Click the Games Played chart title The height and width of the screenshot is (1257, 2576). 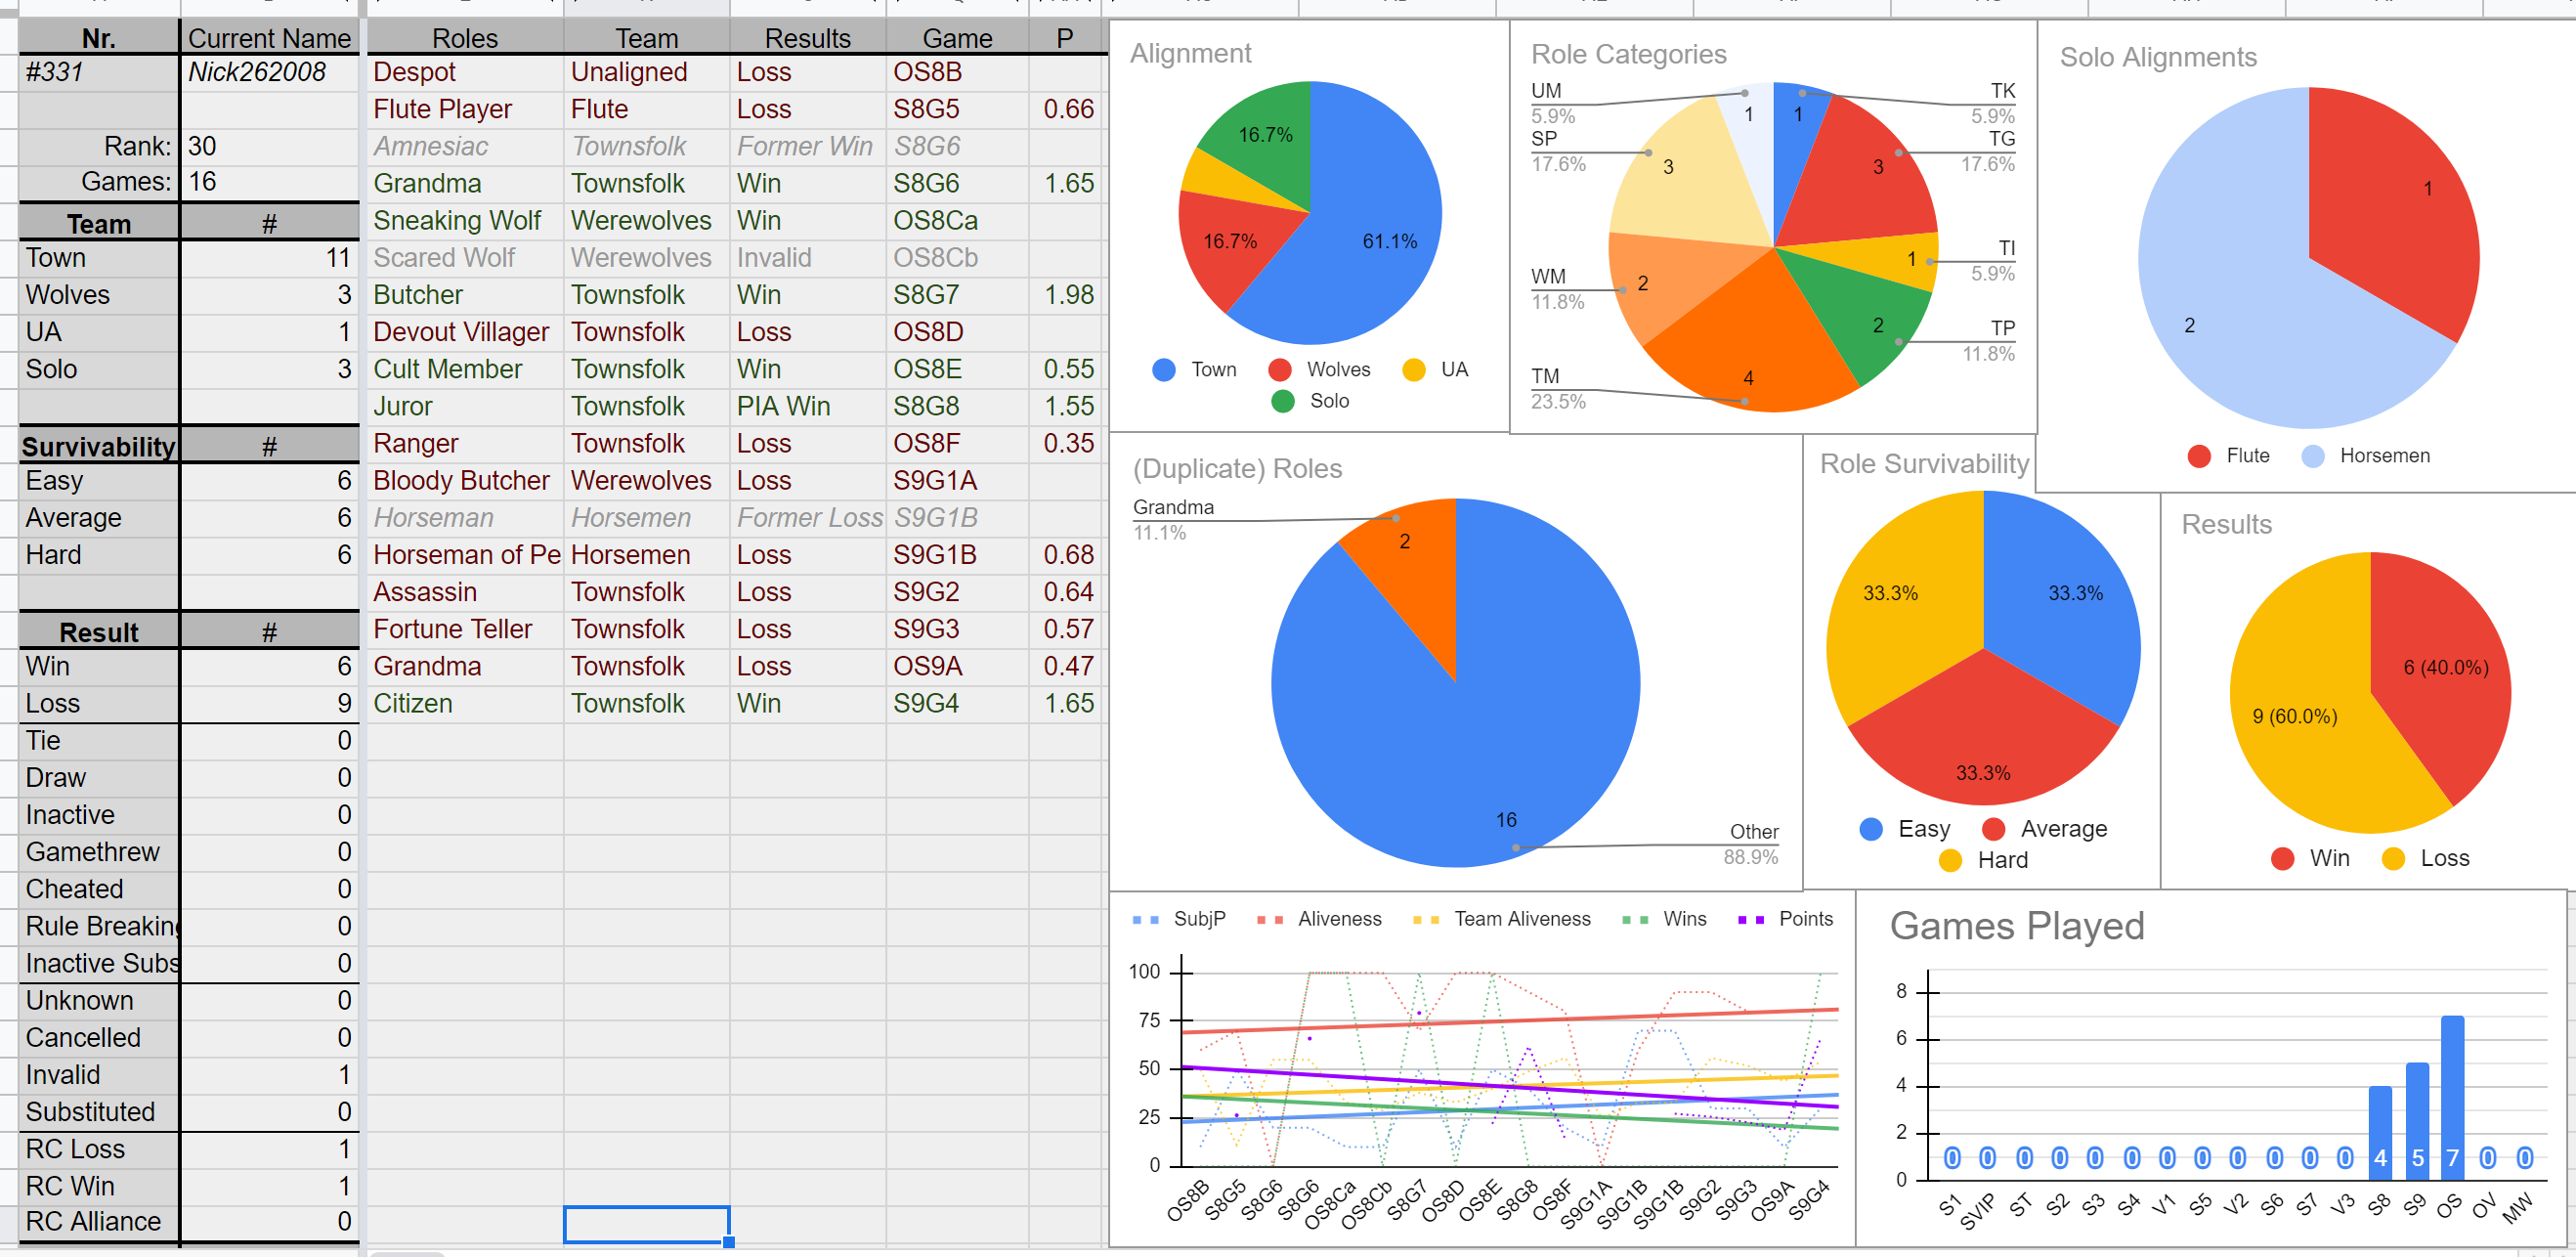(x=2016, y=926)
